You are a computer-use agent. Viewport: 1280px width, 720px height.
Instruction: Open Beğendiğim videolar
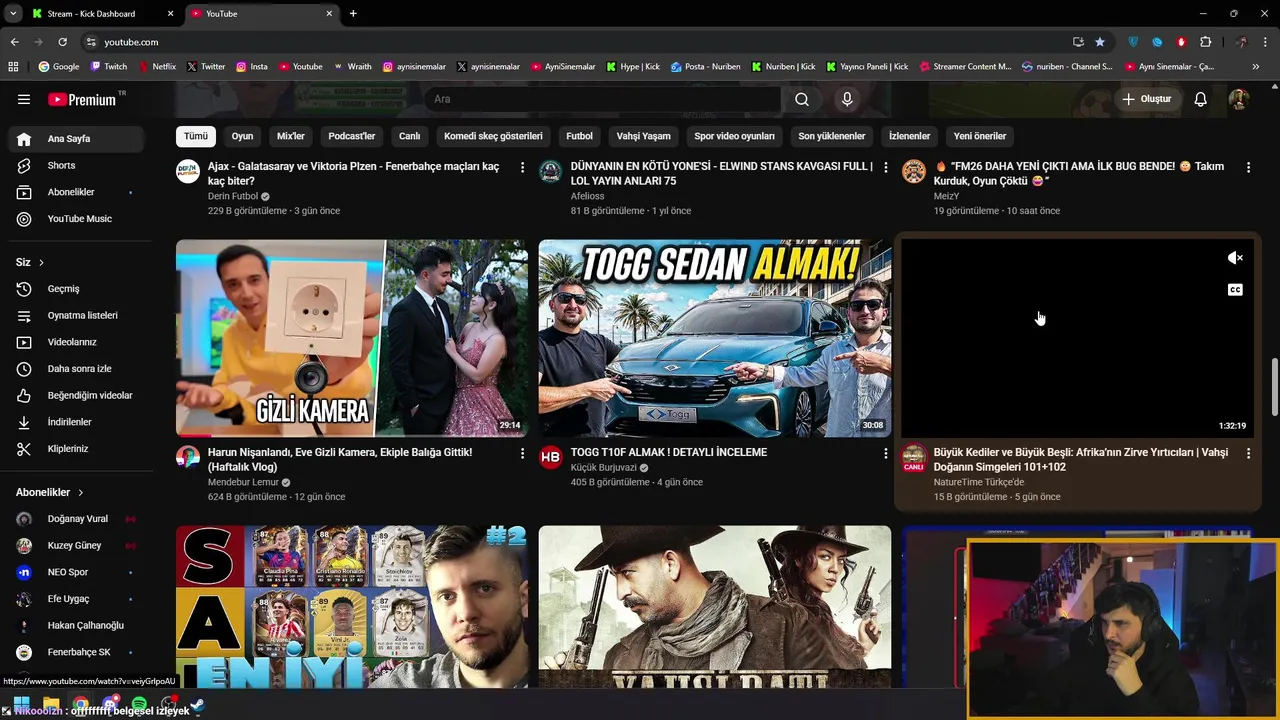tap(76, 395)
